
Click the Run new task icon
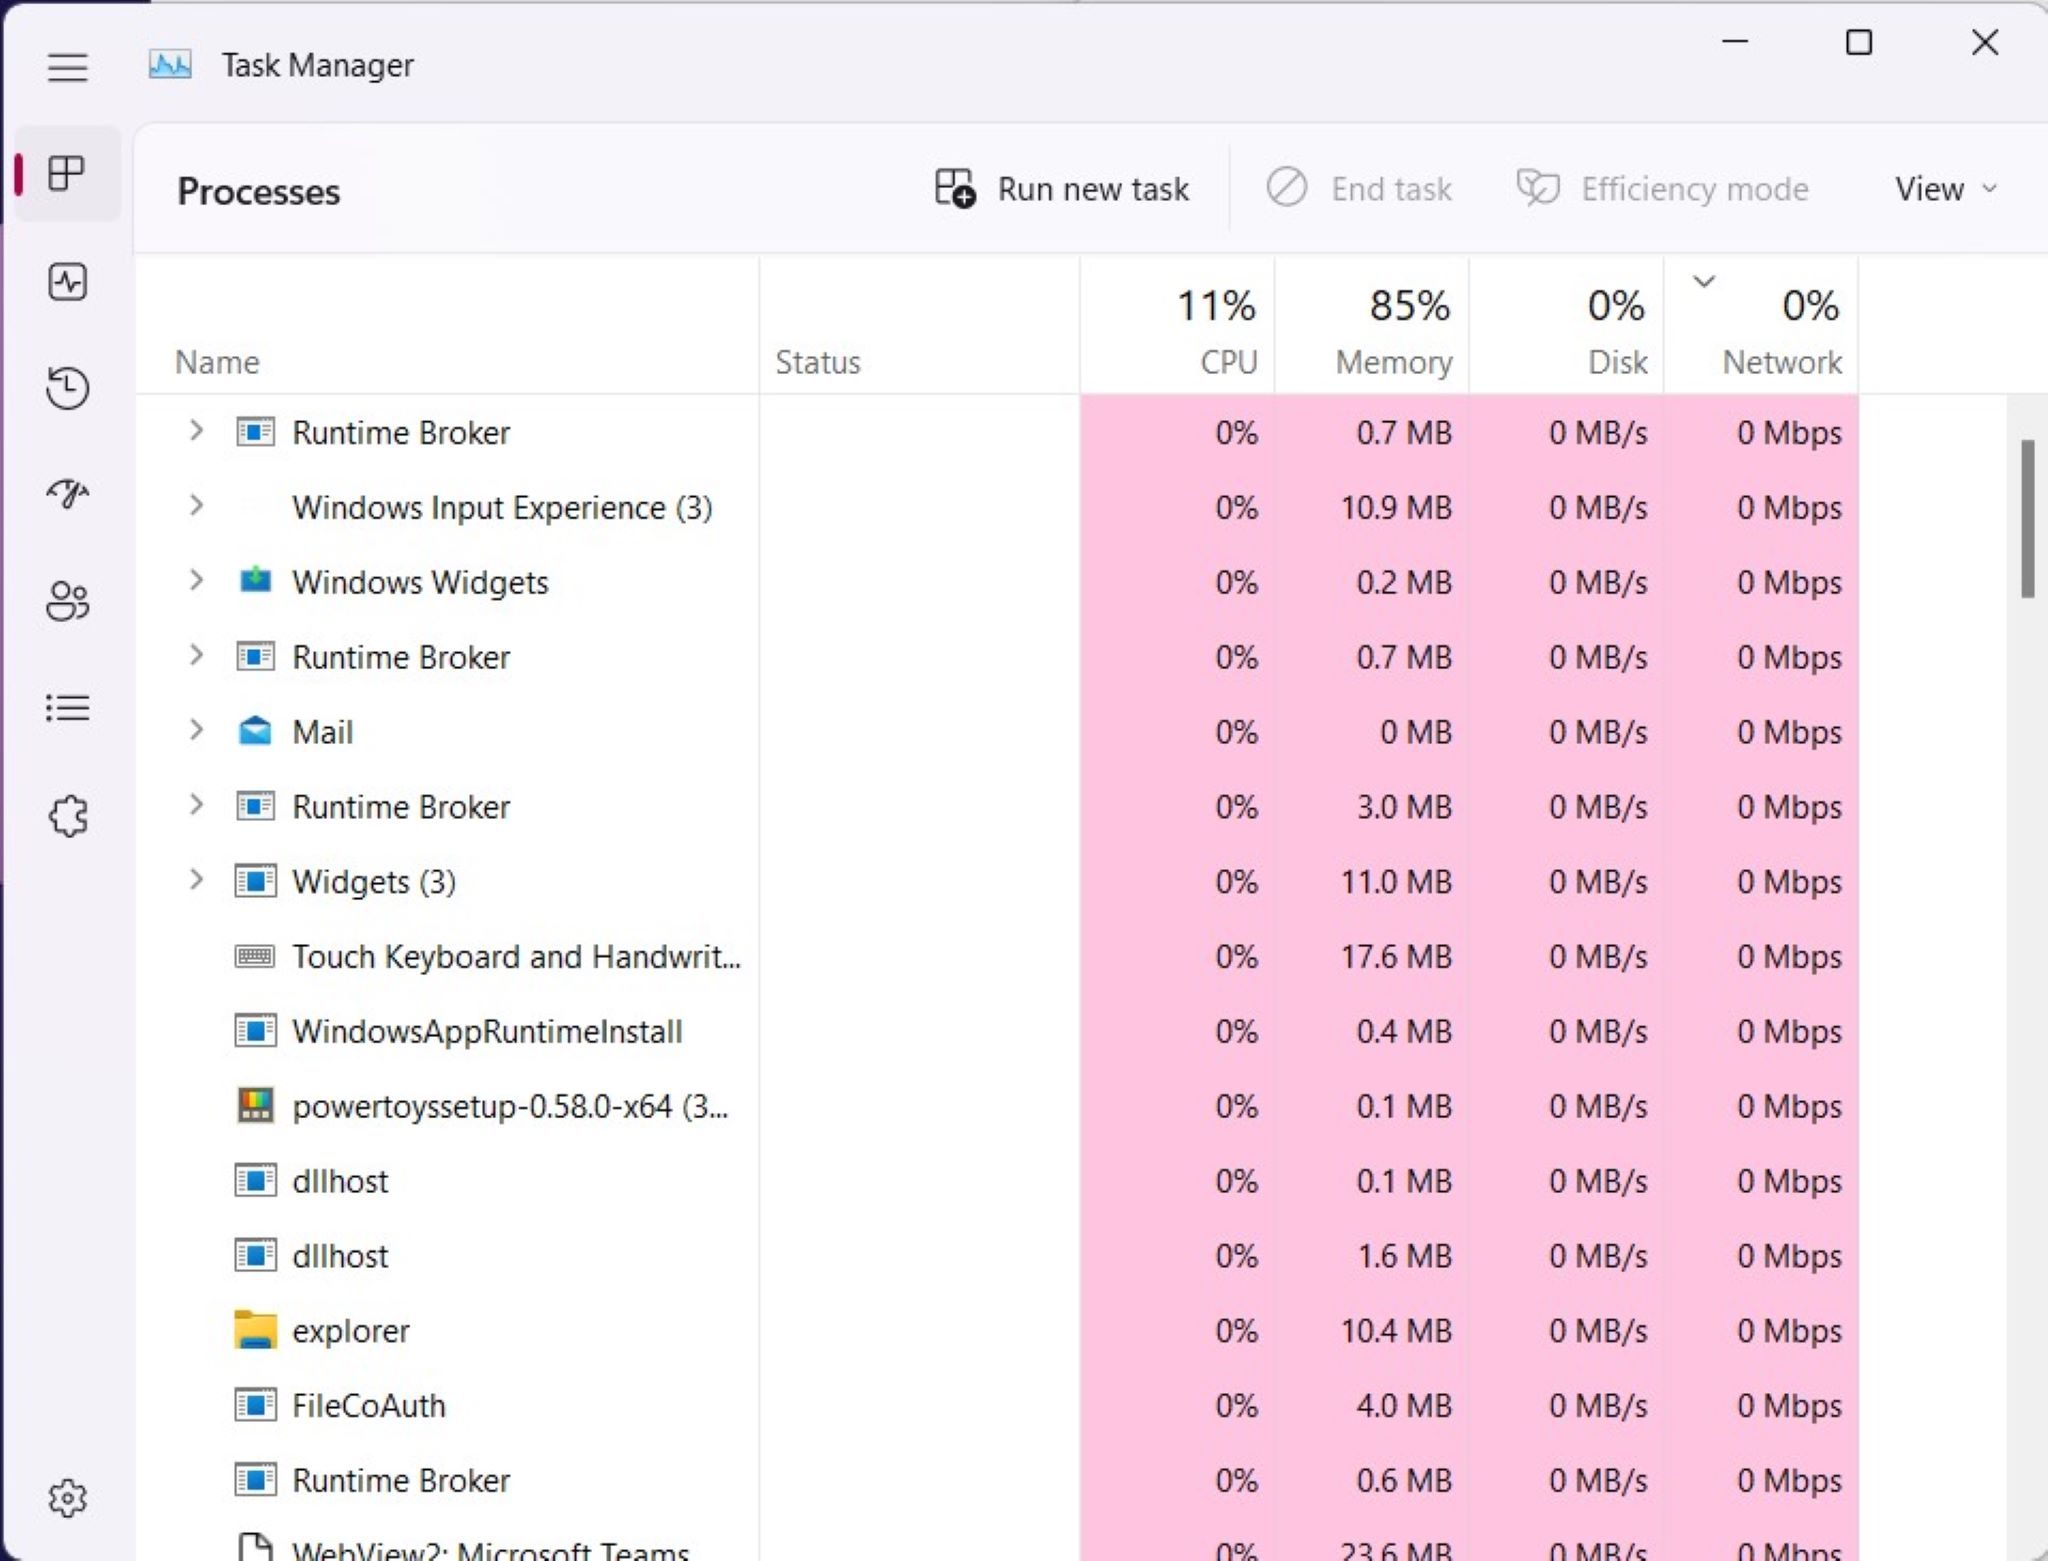pyautogui.click(x=955, y=188)
